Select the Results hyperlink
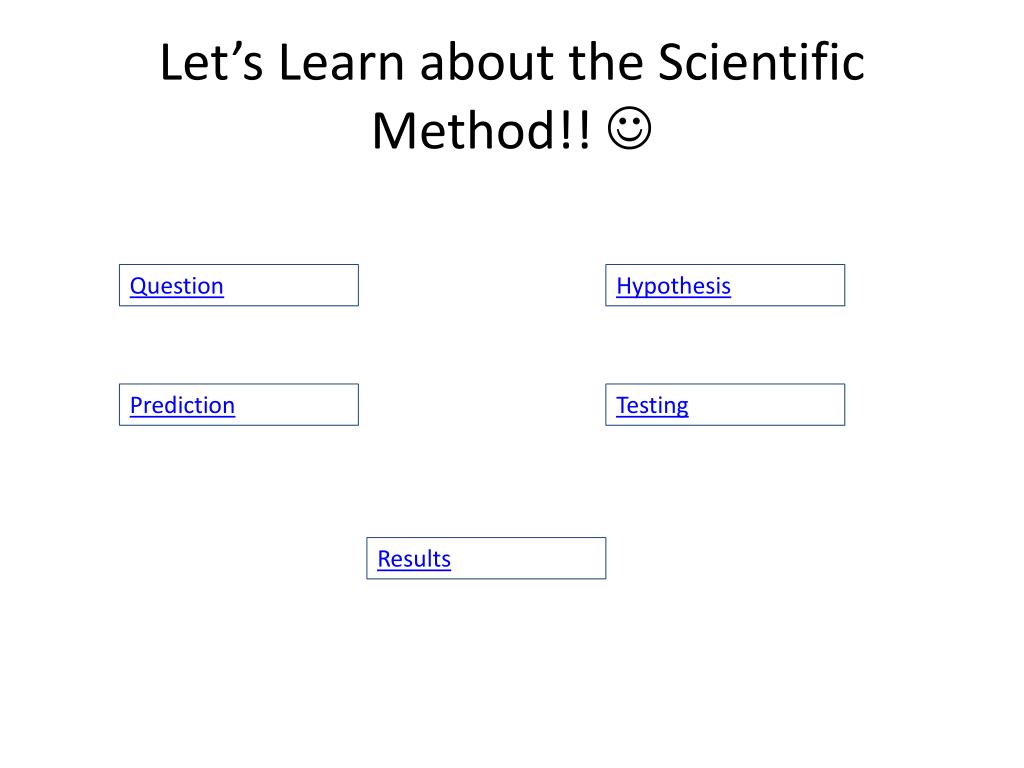Image resolution: width=1024 pixels, height=768 pixels. pos(414,559)
